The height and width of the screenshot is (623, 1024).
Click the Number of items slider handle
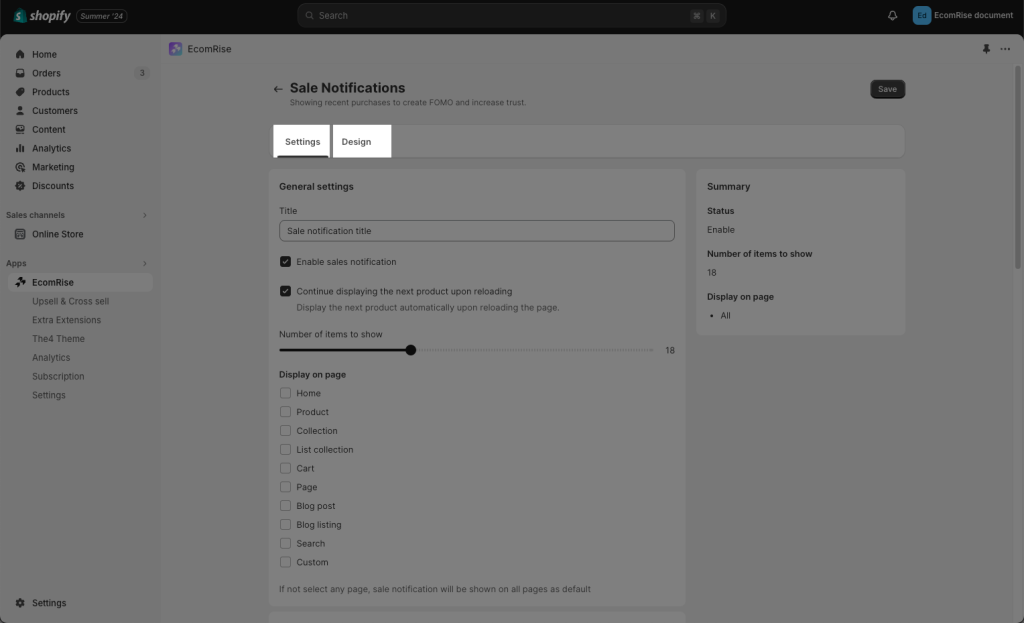[x=411, y=350]
